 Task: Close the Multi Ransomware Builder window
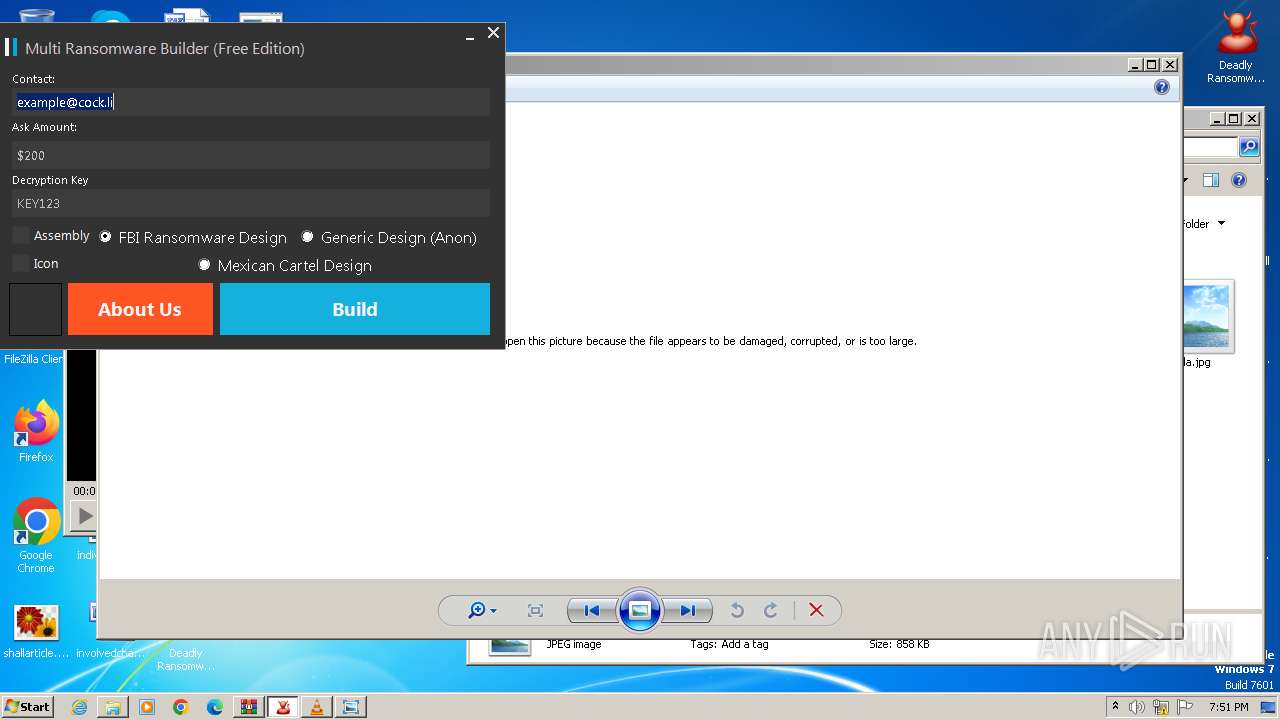tap(493, 33)
